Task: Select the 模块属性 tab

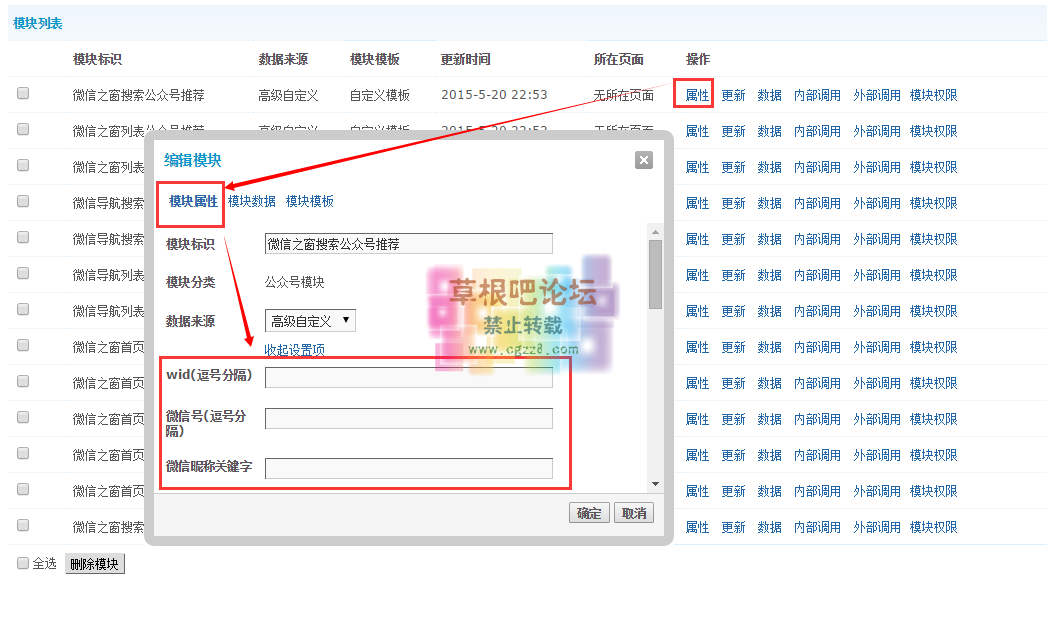Action: (190, 201)
